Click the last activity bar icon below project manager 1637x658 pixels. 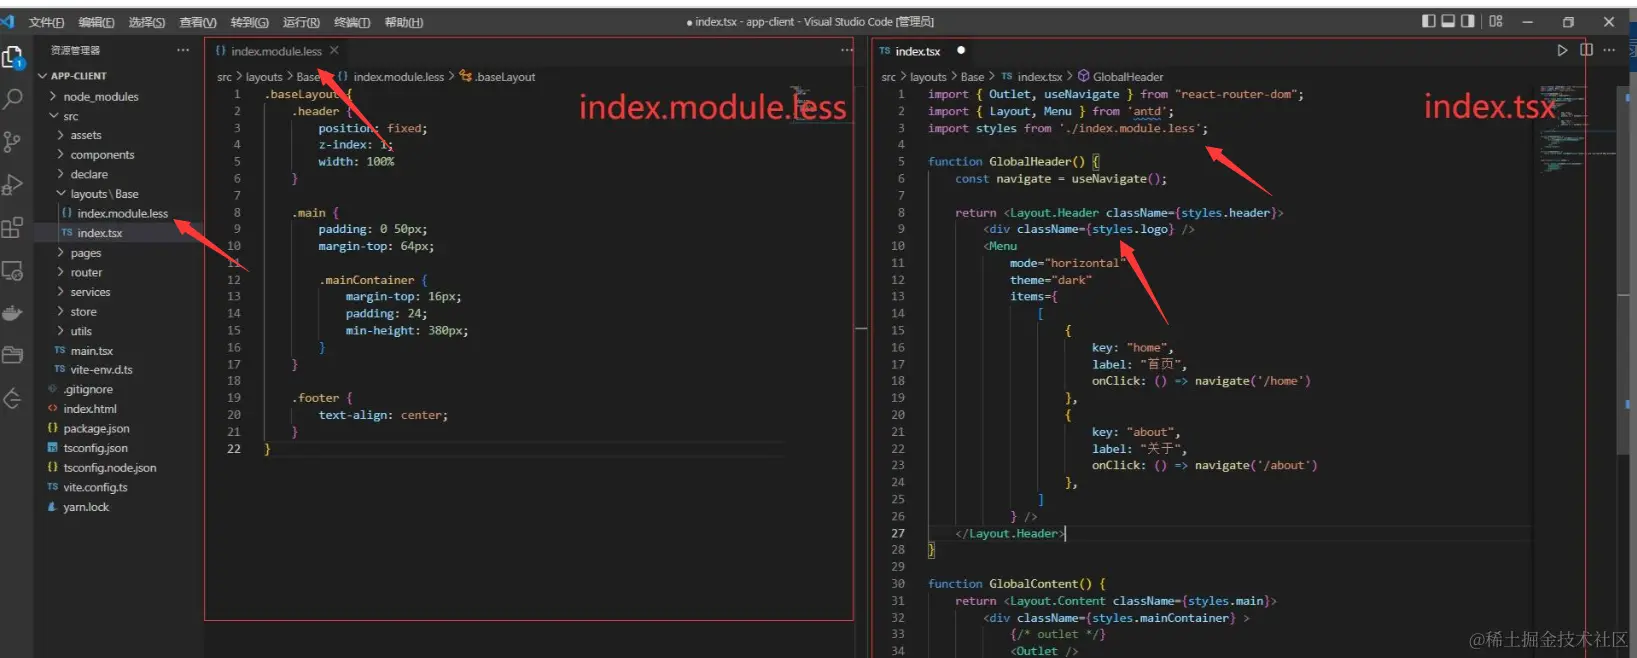(x=13, y=399)
